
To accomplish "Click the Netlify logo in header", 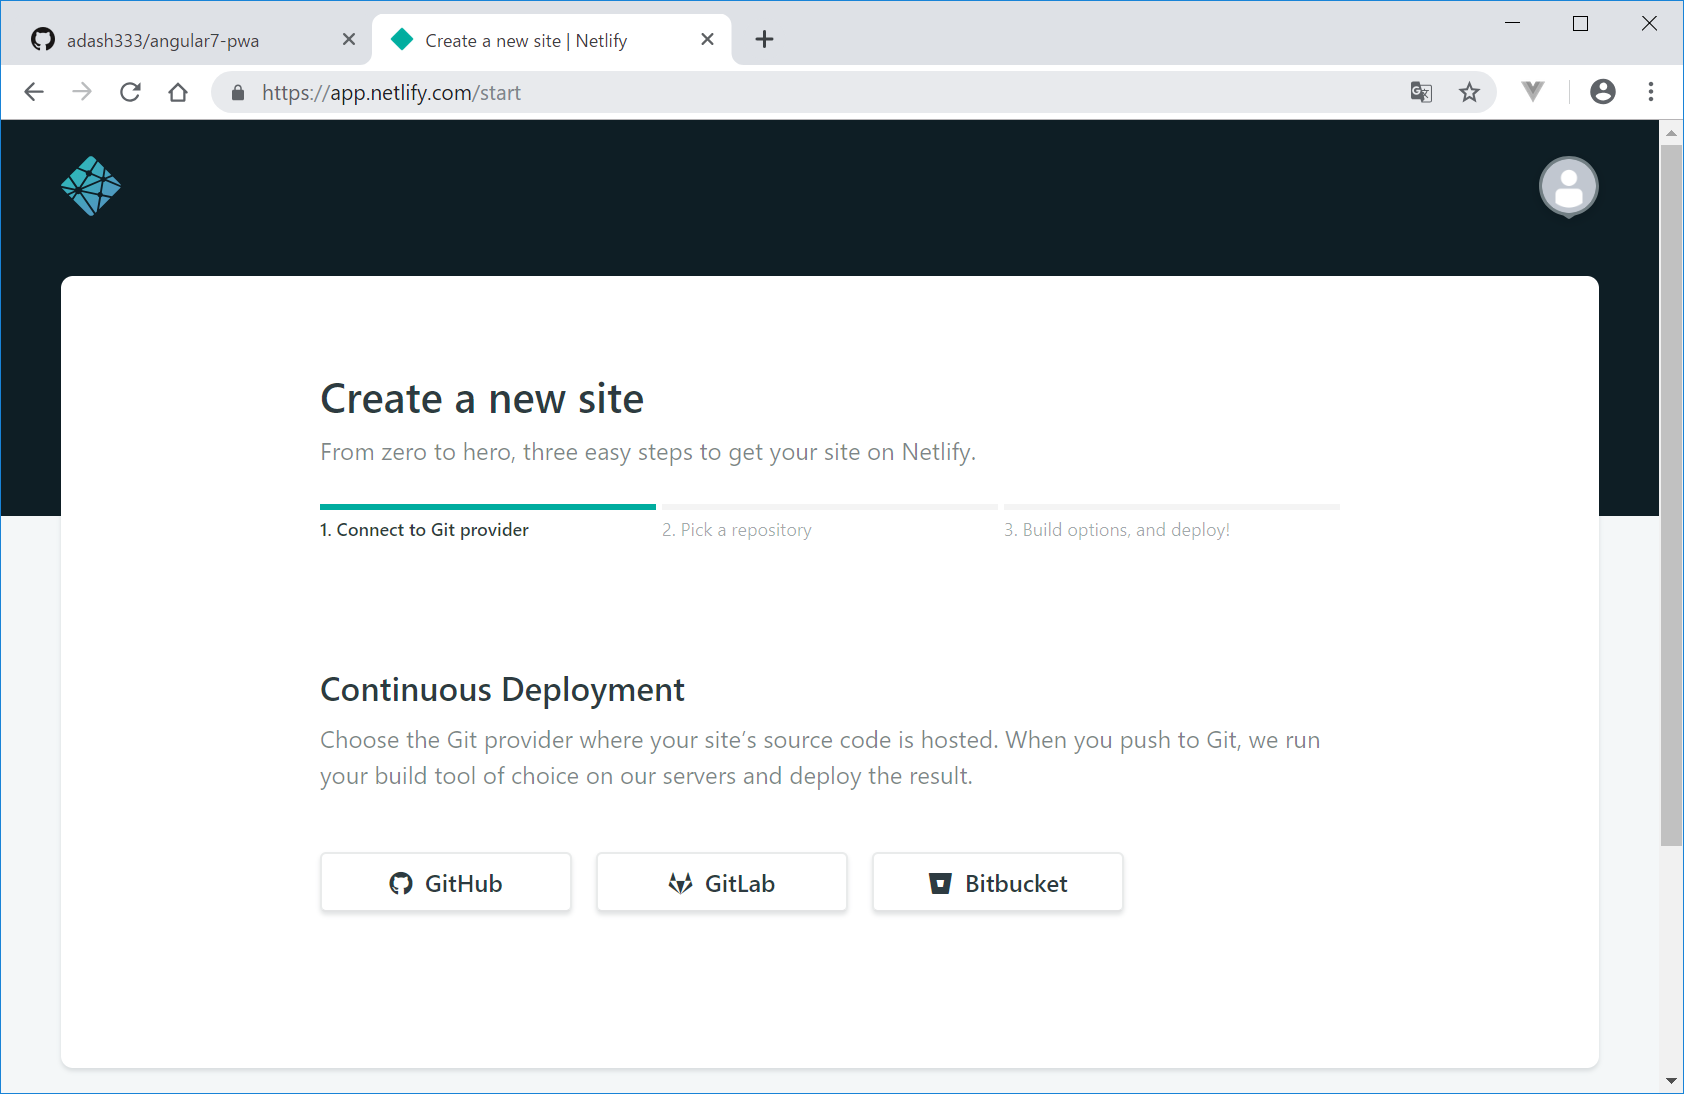I will pyautogui.click(x=91, y=186).
